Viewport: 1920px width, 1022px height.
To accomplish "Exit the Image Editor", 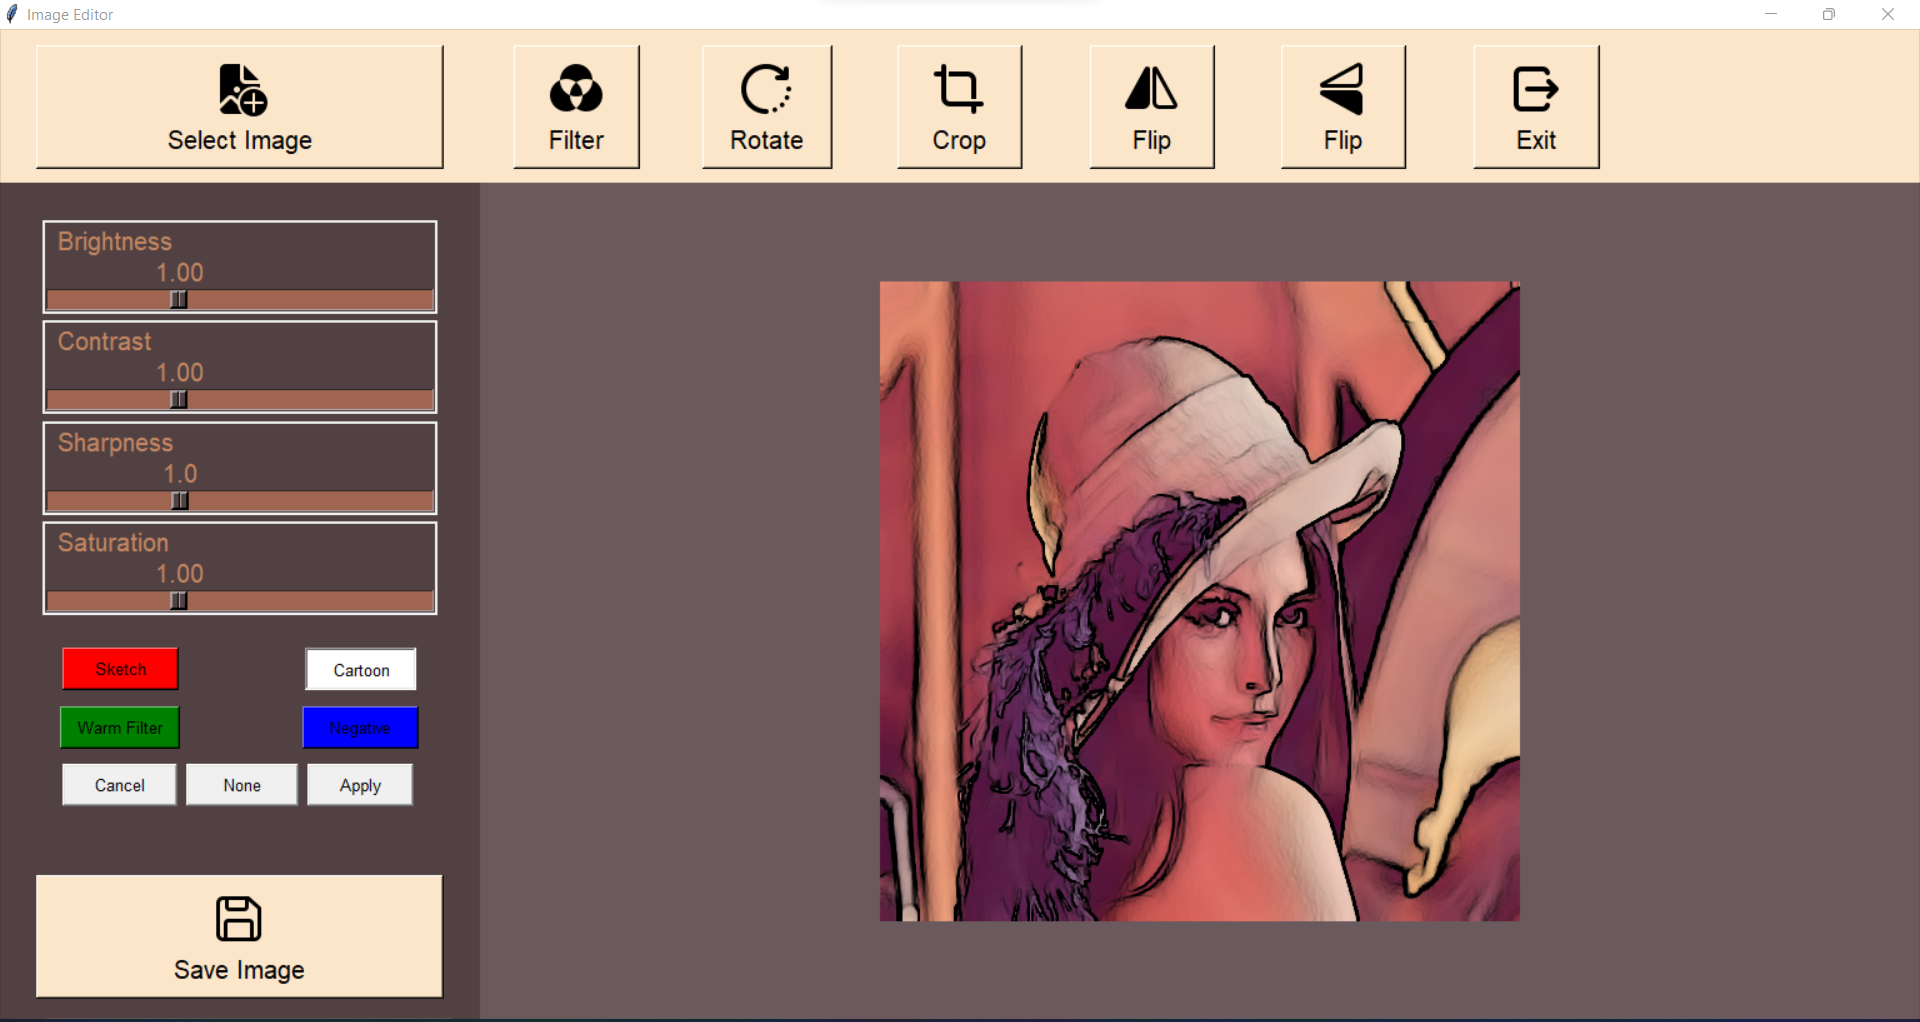I will (1535, 105).
